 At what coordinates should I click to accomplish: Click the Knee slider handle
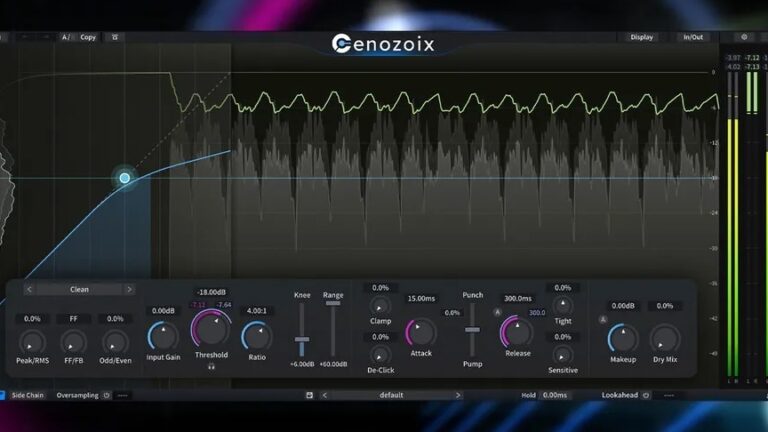pyautogui.click(x=302, y=339)
